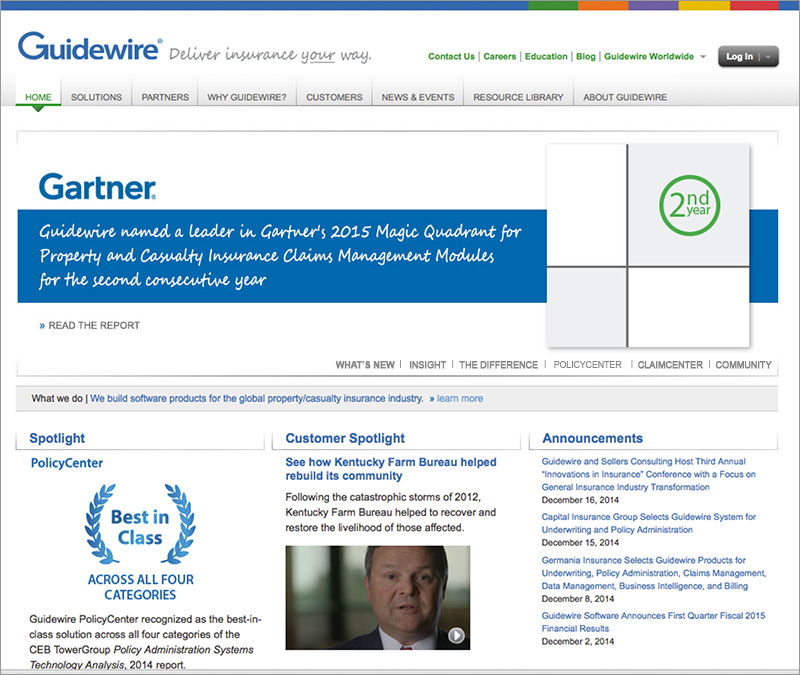
Task: Go to the Careers page
Action: [x=499, y=57]
